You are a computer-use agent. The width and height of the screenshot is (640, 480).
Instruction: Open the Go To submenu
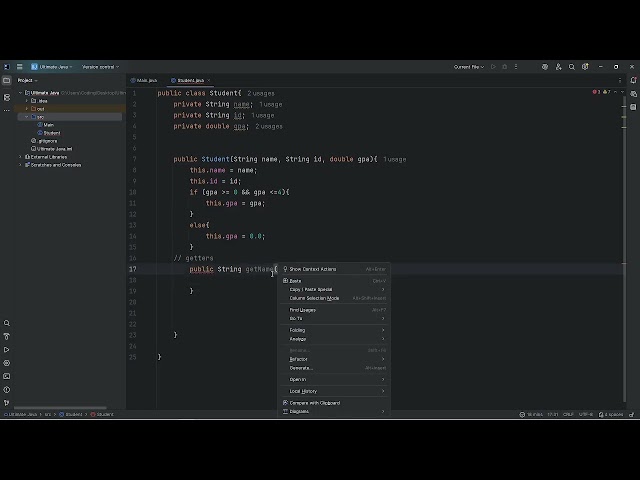334,318
